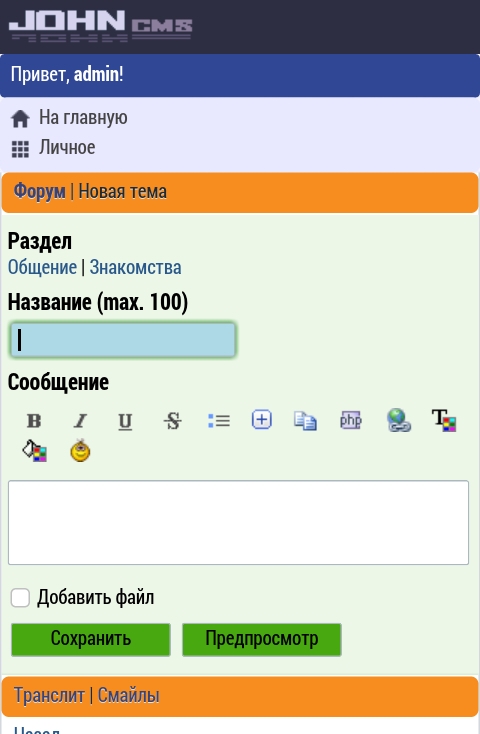Insert a quote with the pages icon

click(305, 420)
